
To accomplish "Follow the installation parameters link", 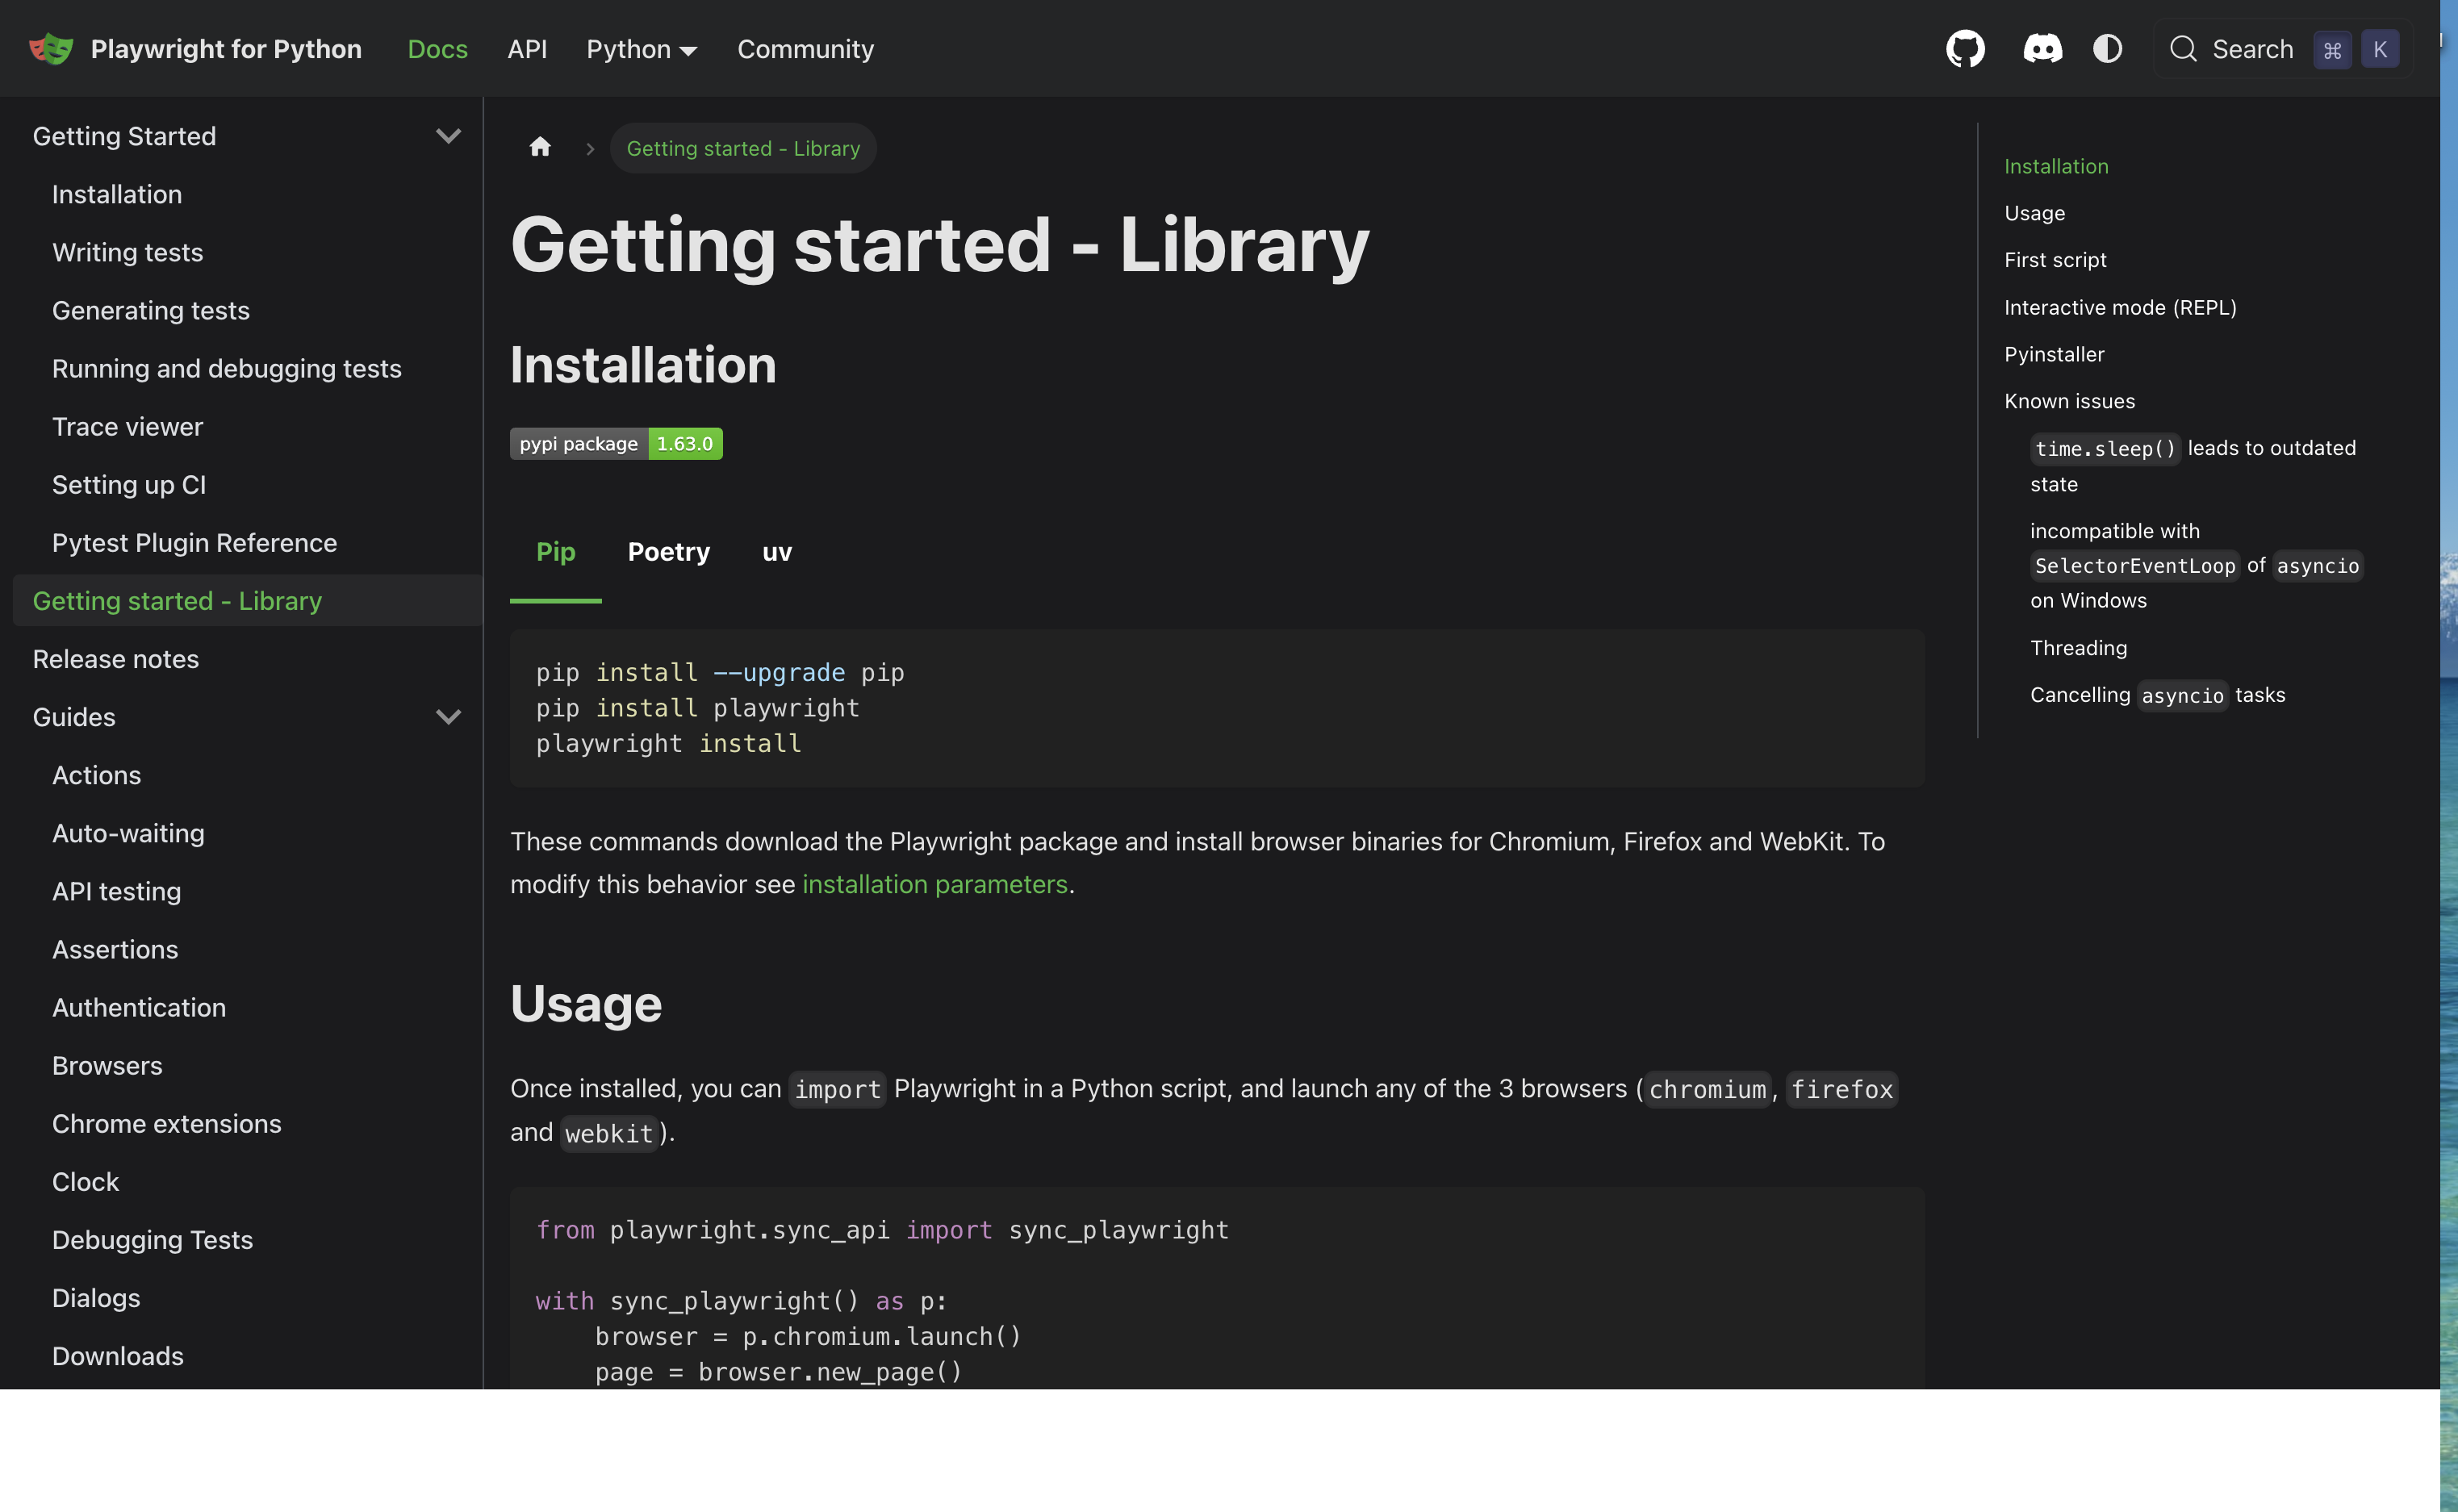I will click(x=935, y=884).
